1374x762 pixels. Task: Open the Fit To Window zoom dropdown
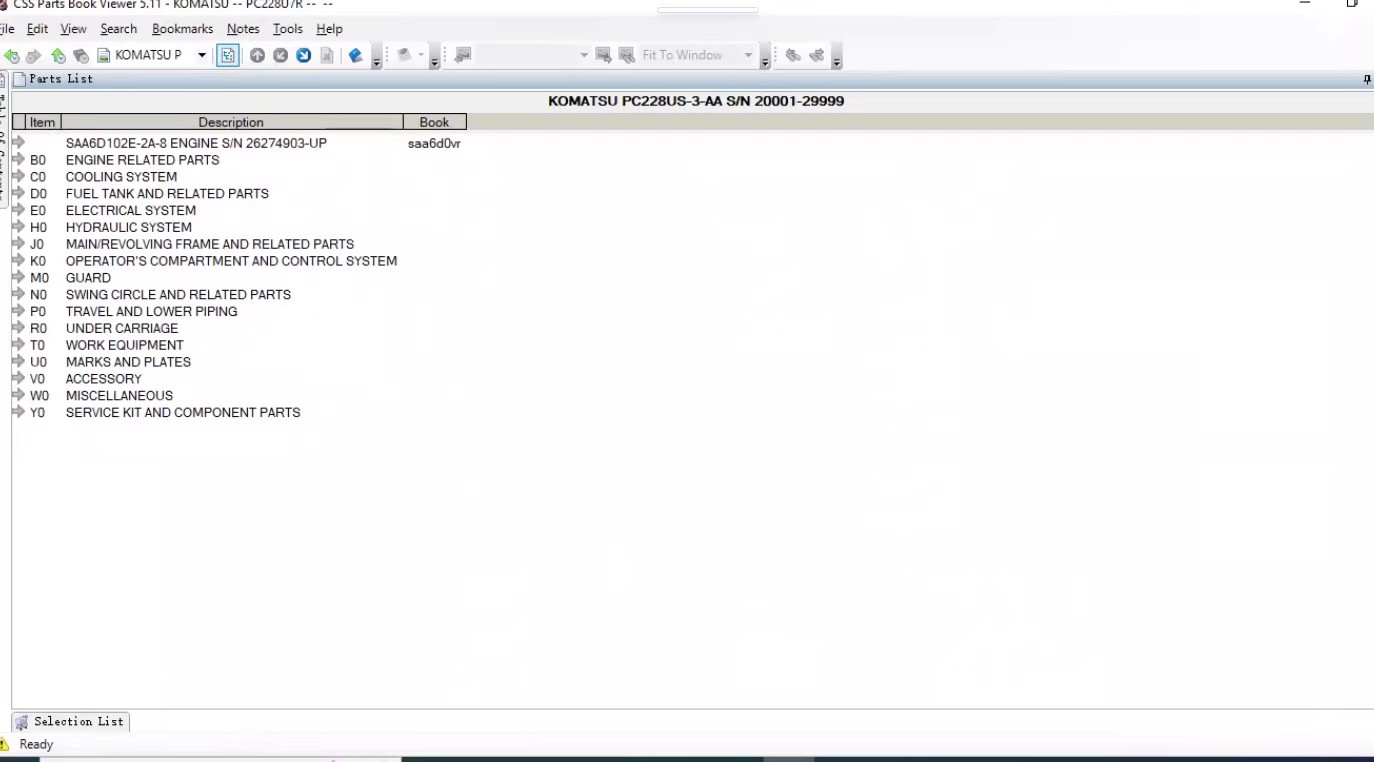tap(747, 55)
